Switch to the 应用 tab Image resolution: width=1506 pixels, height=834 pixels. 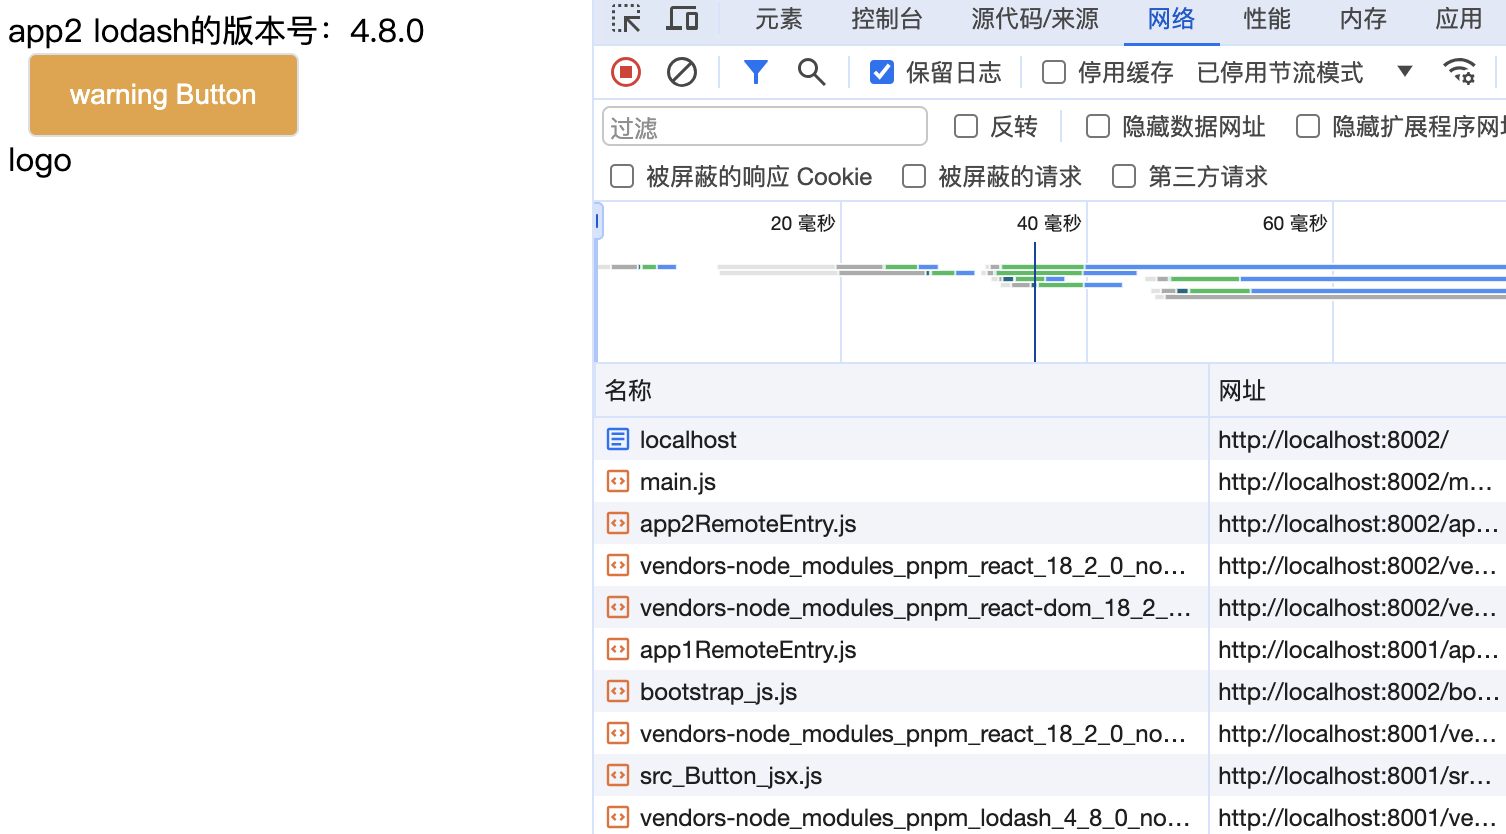click(x=1459, y=19)
